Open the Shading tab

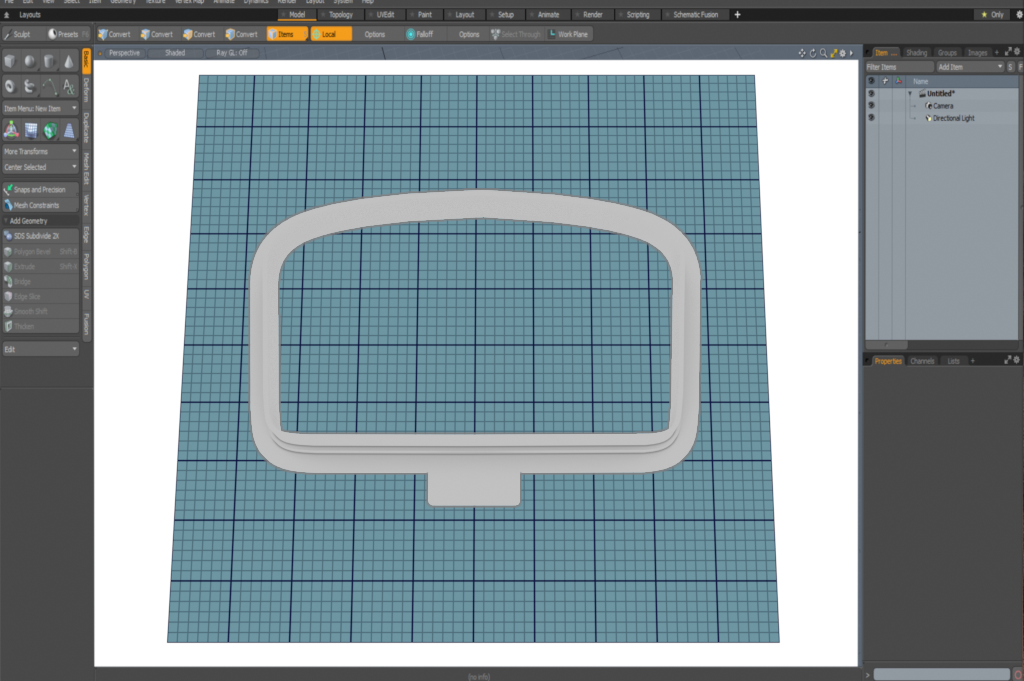click(x=916, y=52)
